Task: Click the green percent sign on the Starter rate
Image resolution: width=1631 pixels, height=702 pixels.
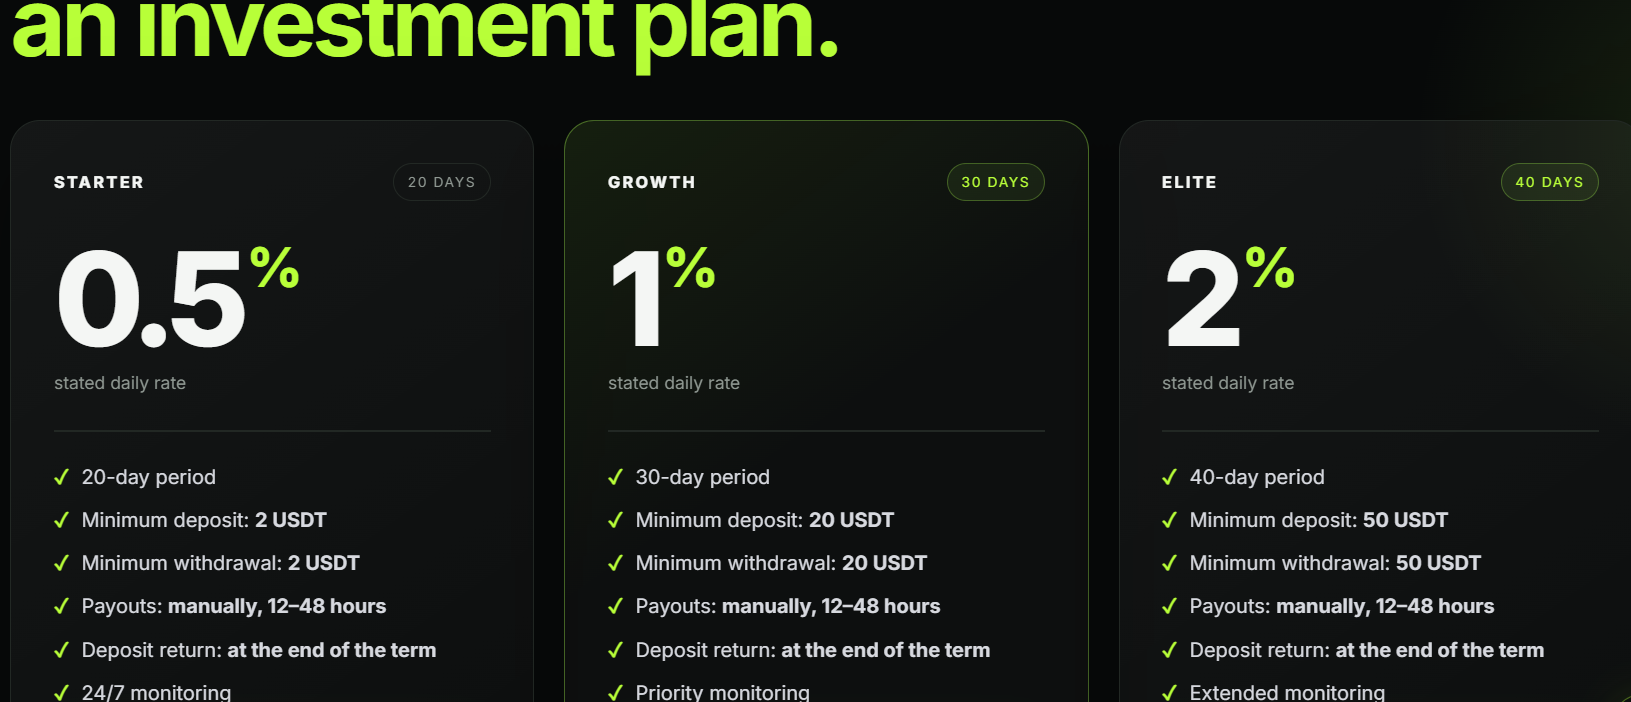Action: (x=275, y=268)
